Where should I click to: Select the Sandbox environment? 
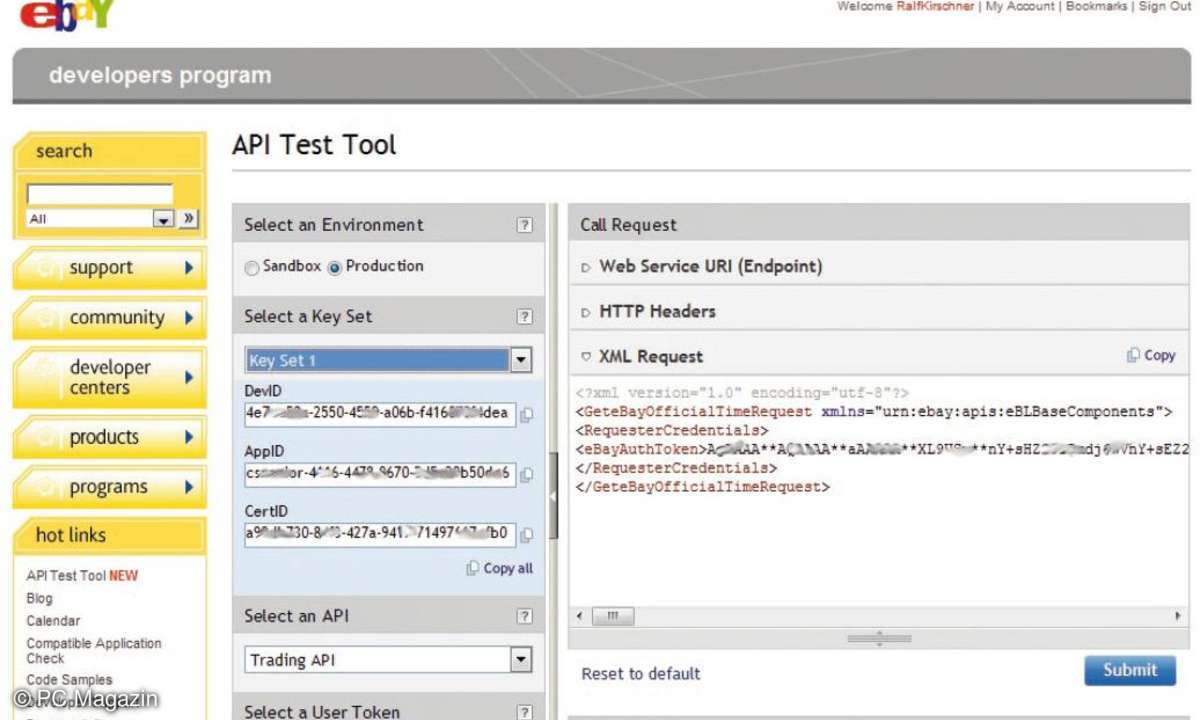pos(251,267)
